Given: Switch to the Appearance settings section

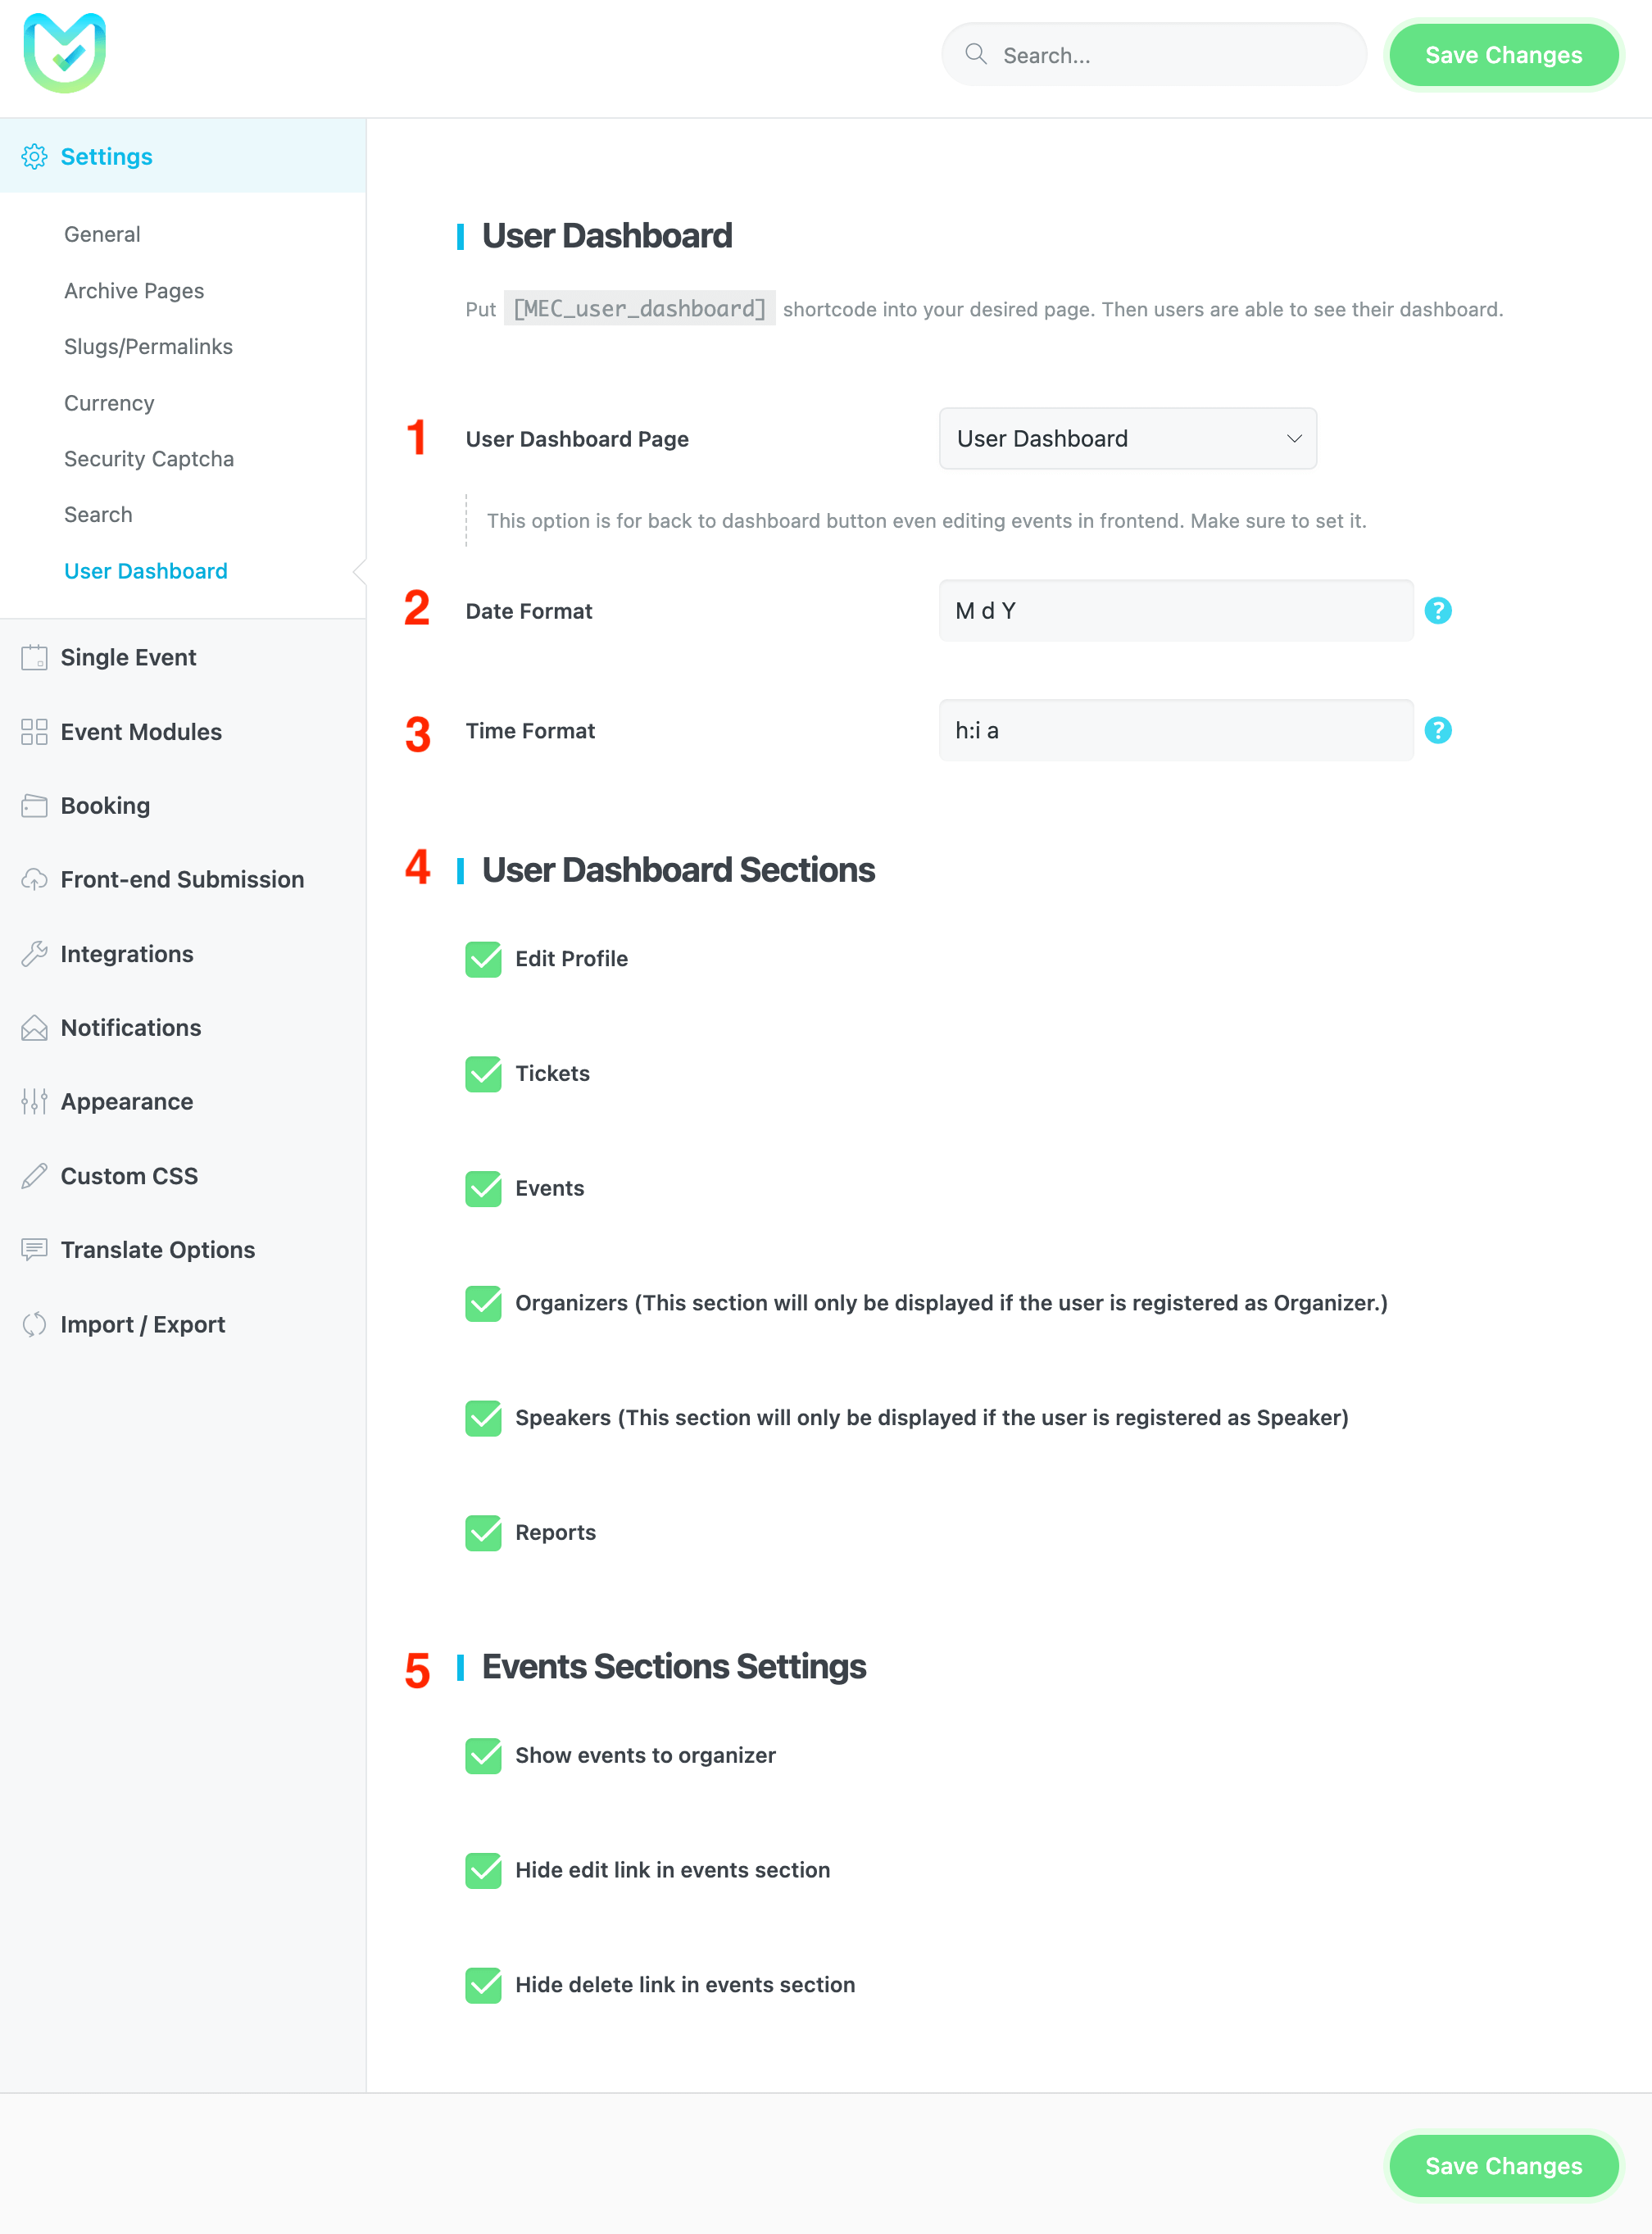Looking at the screenshot, I should point(126,1101).
